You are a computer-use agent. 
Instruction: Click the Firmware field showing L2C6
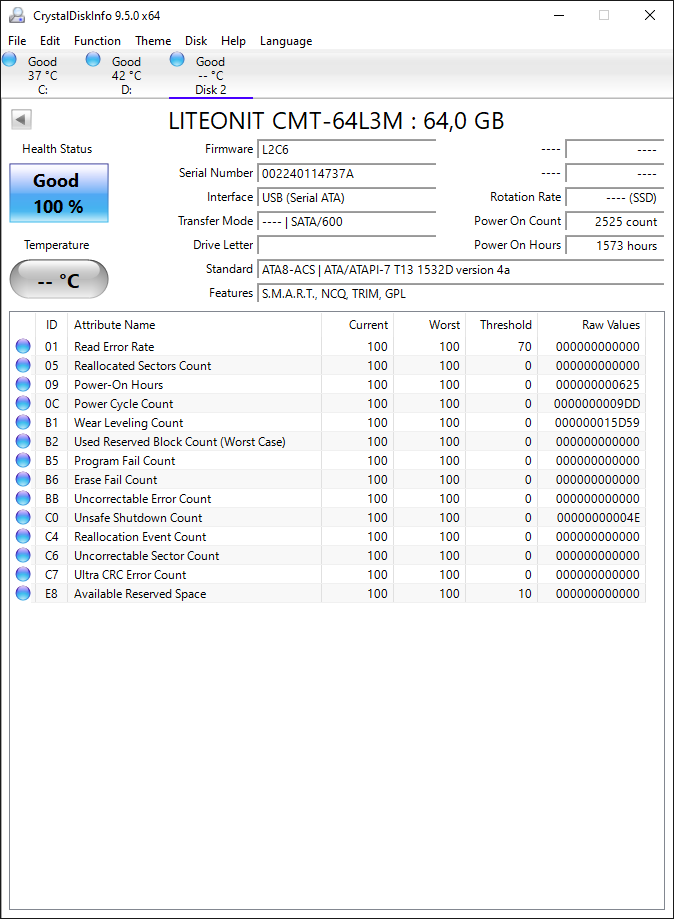tap(346, 149)
